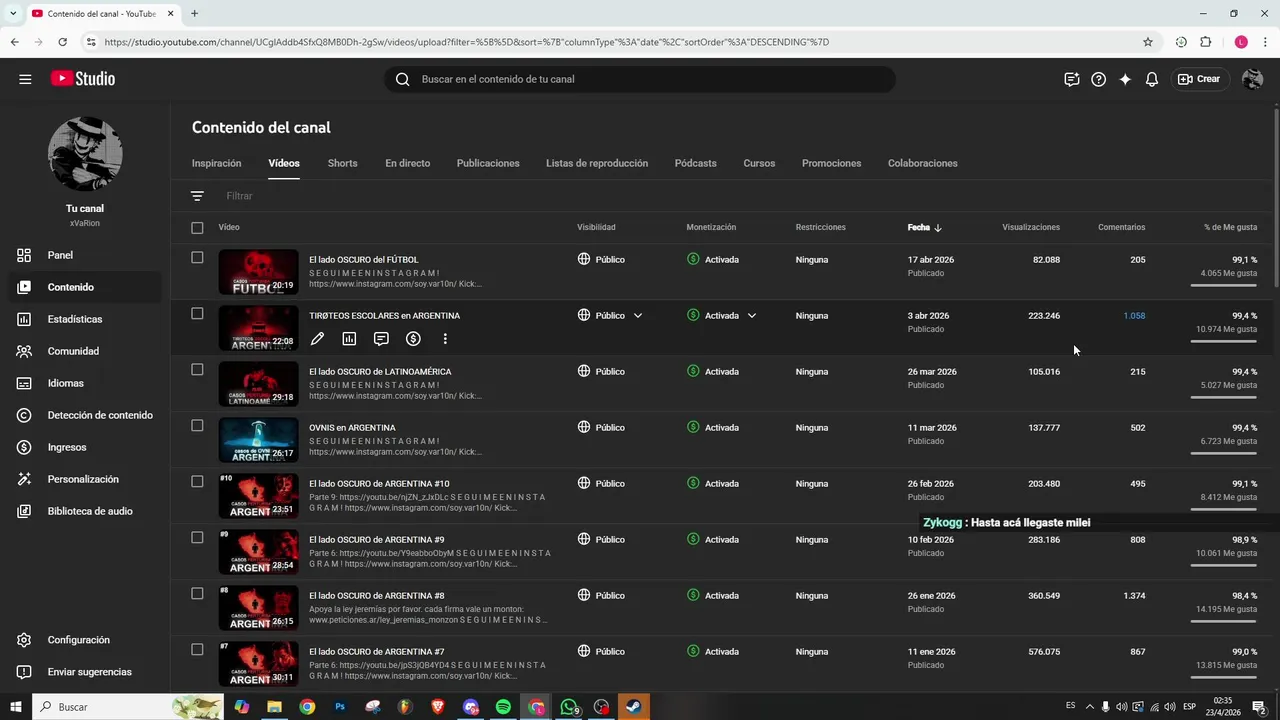Screen dimensions: 1280x720
Task: Click the channel content search field
Action: coord(640,79)
